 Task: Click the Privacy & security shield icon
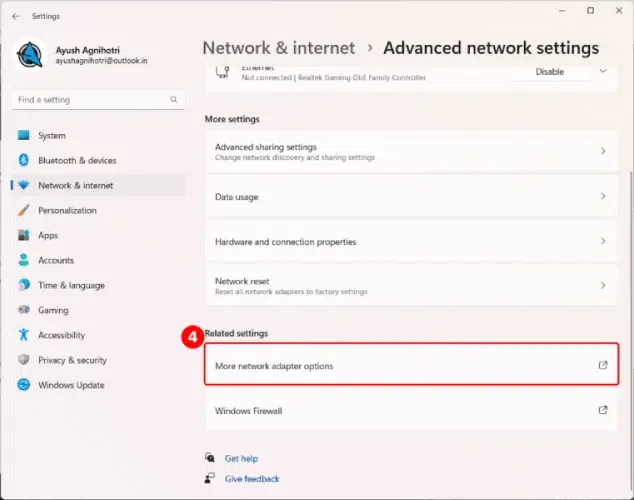tap(24, 360)
